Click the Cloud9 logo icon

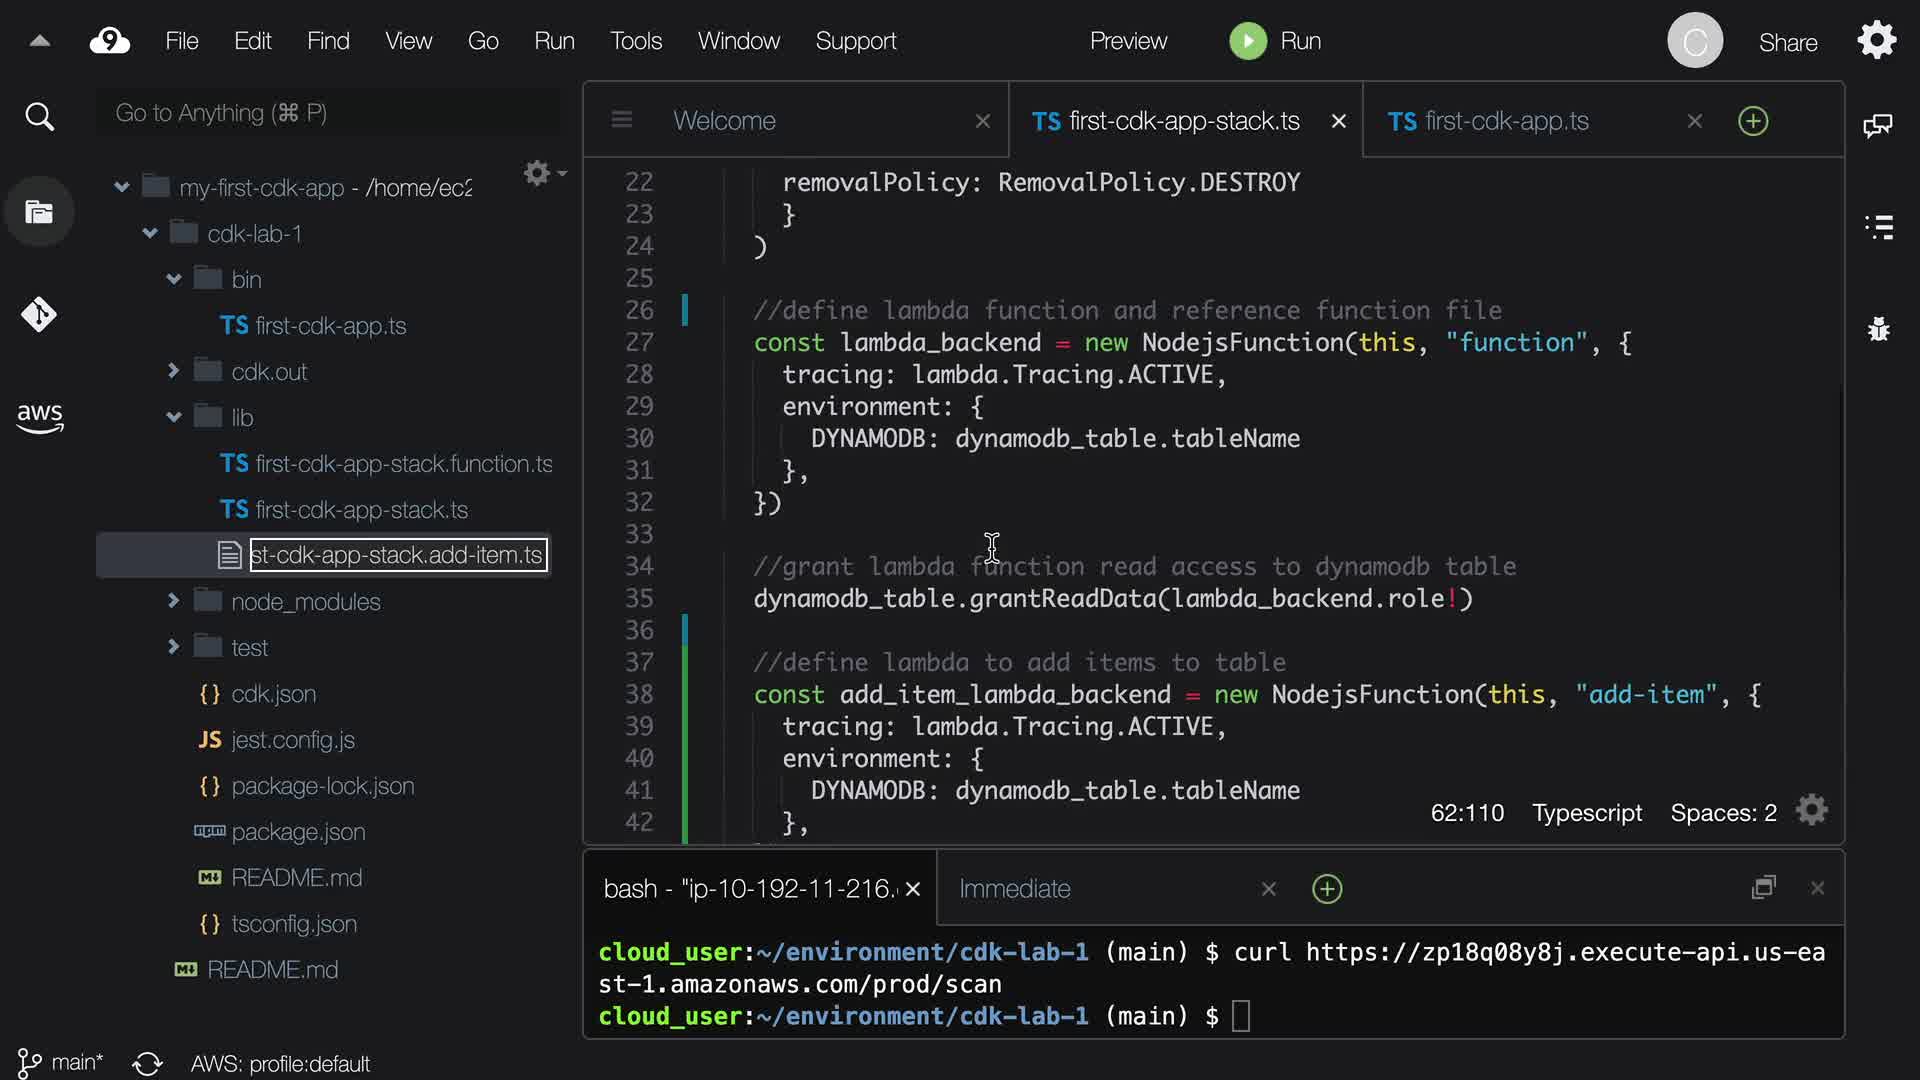[110, 41]
